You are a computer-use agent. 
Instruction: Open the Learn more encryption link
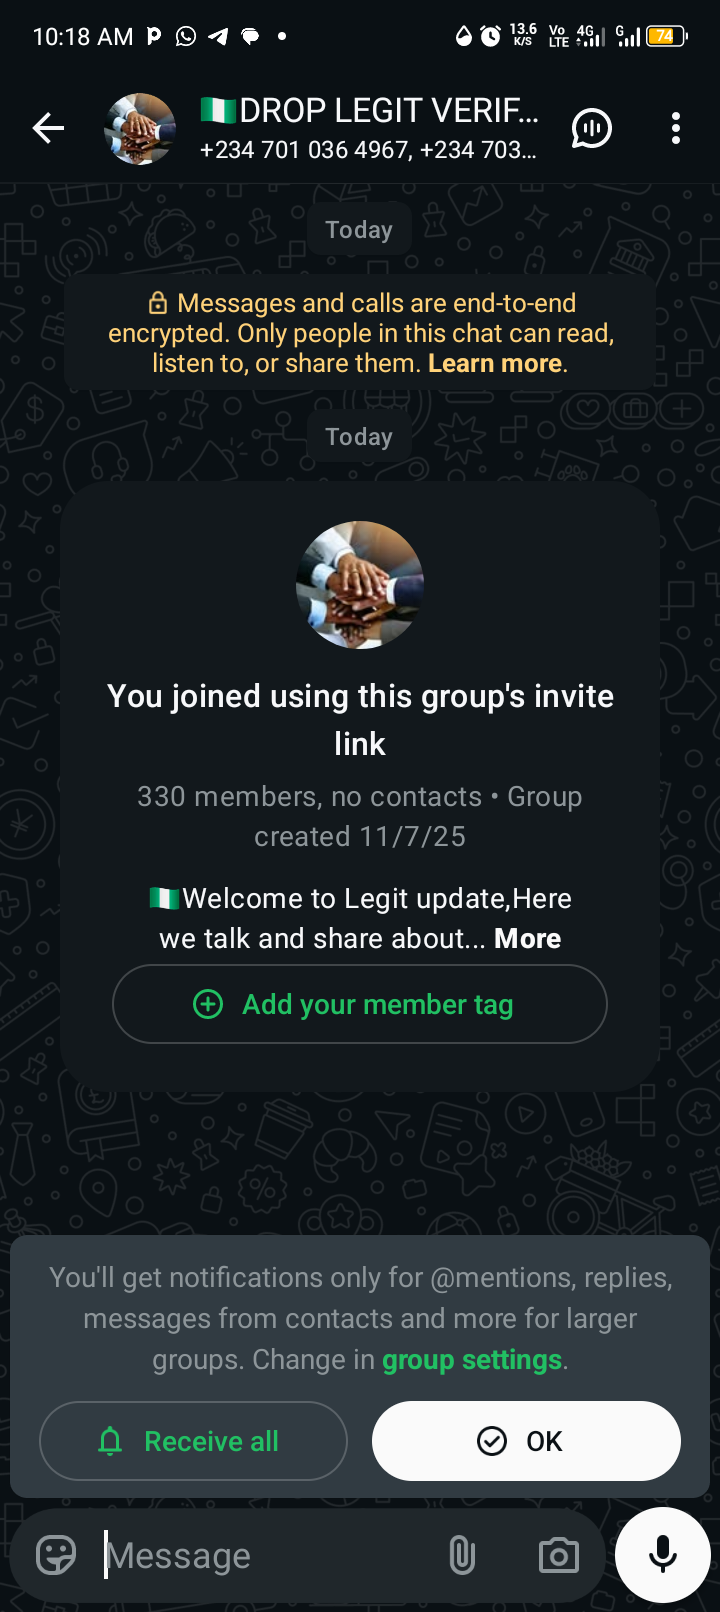click(495, 363)
